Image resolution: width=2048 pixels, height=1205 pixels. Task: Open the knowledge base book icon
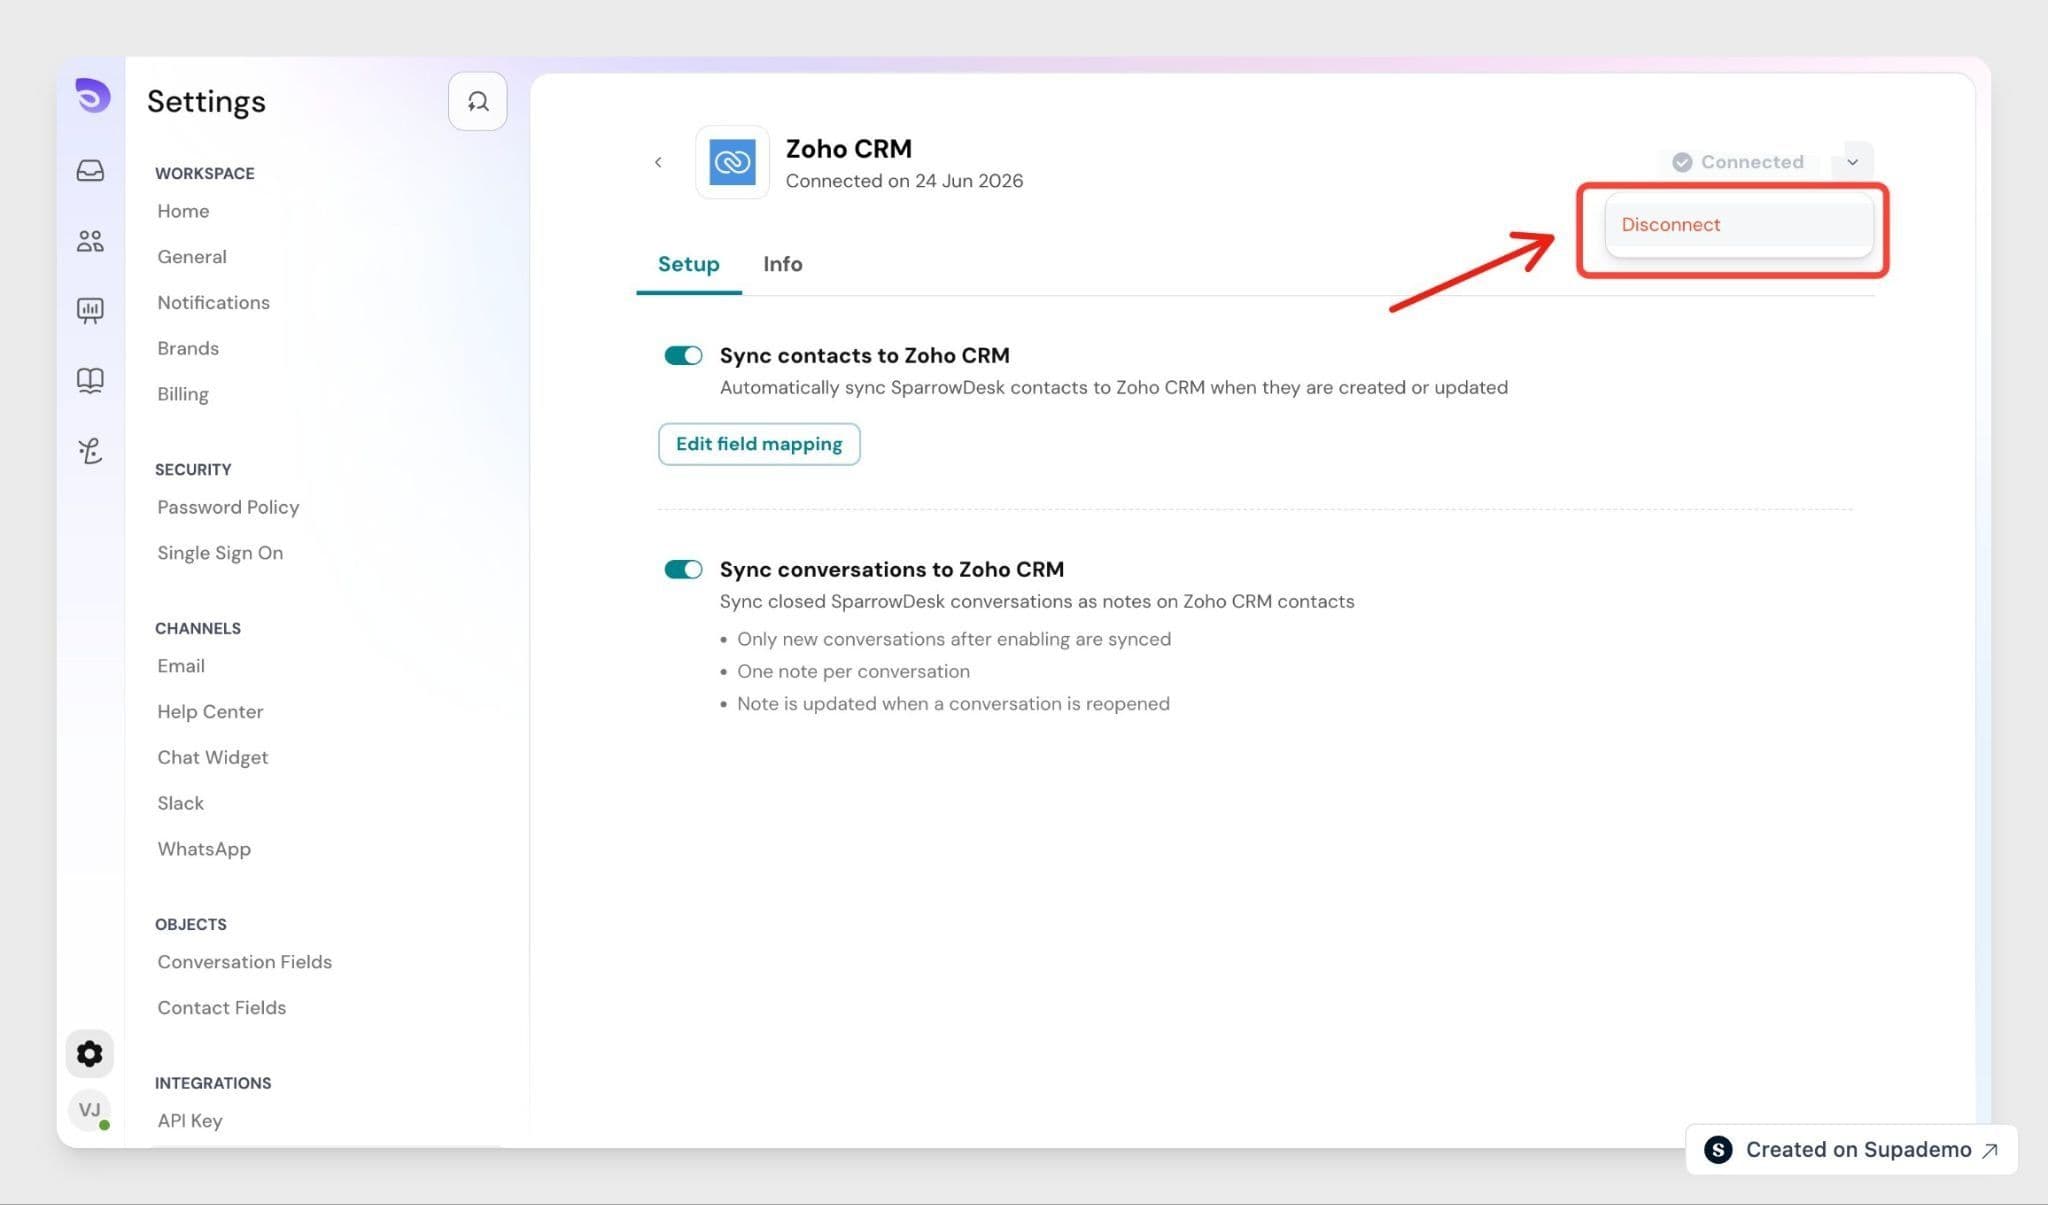(90, 380)
